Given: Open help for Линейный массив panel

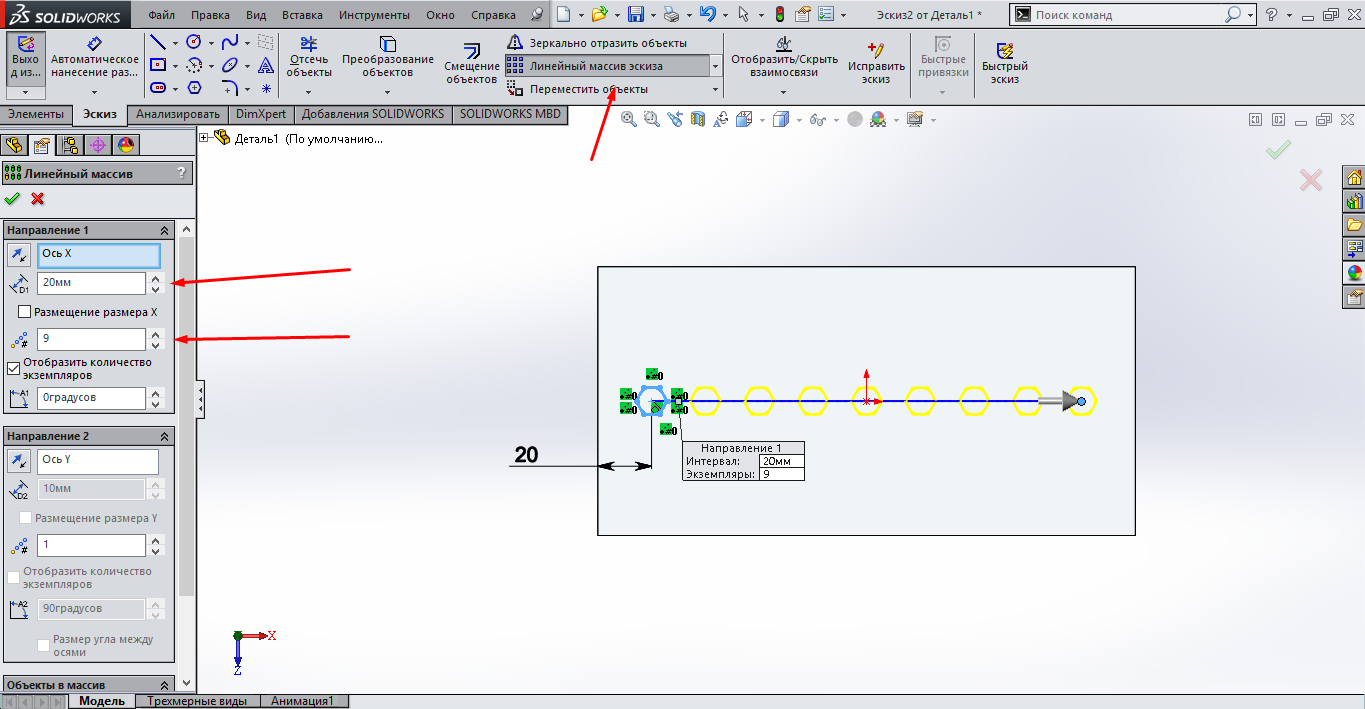Looking at the screenshot, I should coord(181,173).
